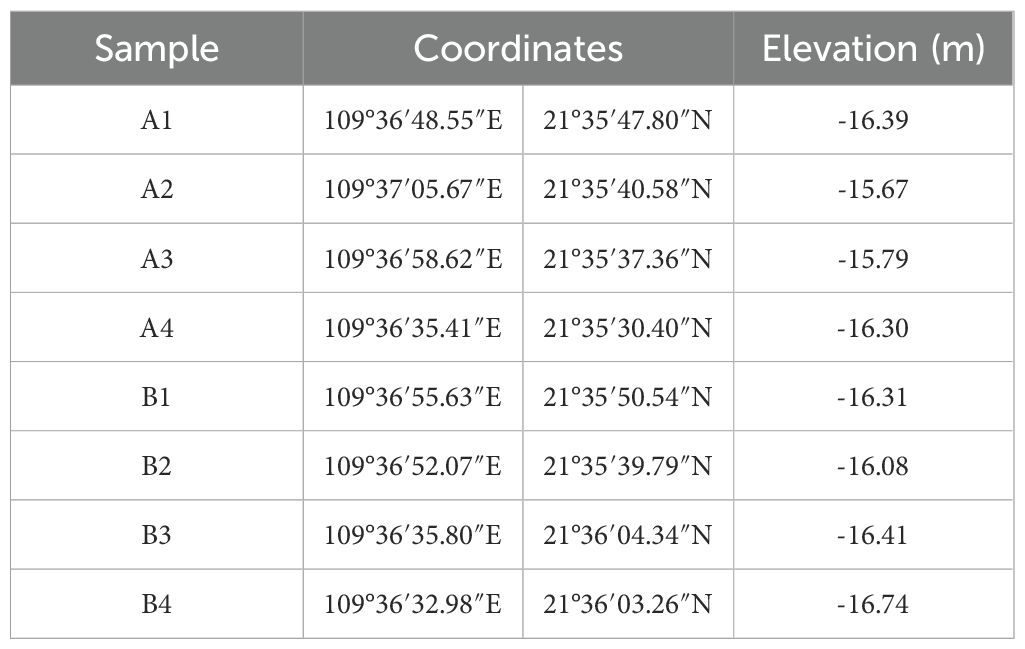The image size is (1025, 649).
Task: Click latitude 21°35′50.54″N cell
Action: tap(628, 397)
